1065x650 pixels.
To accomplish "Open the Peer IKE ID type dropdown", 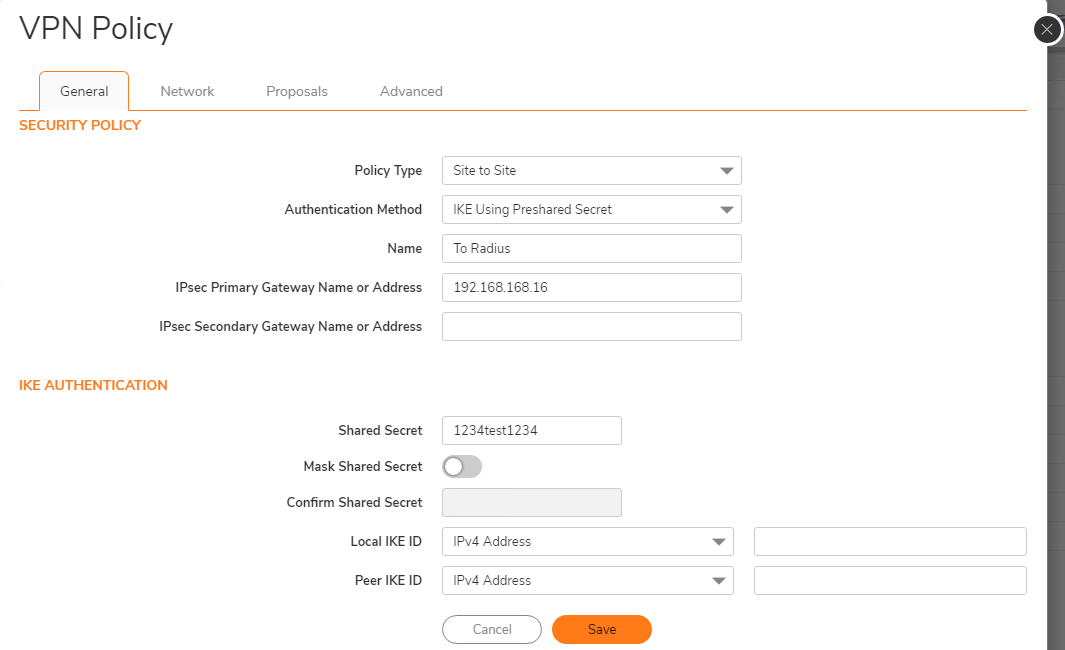I will click(587, 580).
